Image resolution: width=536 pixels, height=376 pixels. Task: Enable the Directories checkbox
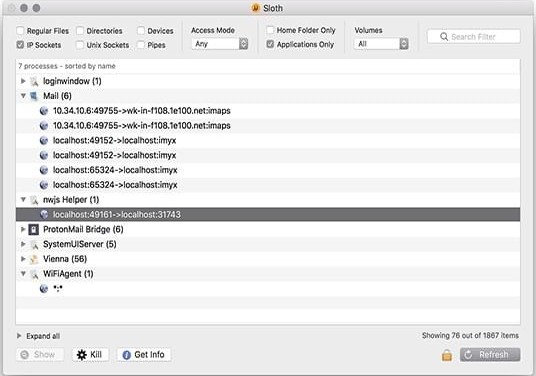pos(80,31)
